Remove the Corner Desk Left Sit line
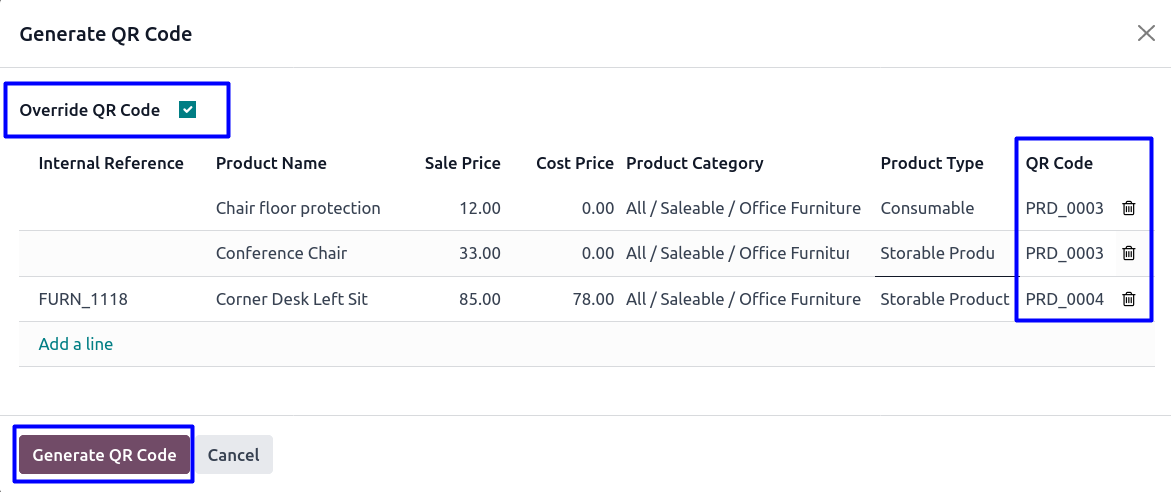Screen dimensions: 1171x492 pos(1129,299)
